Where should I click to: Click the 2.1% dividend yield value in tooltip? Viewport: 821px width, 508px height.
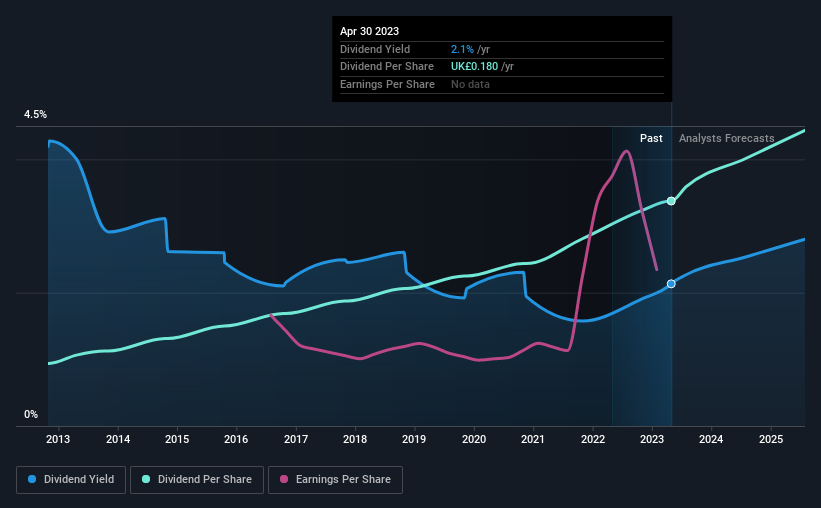click(462, 49)
